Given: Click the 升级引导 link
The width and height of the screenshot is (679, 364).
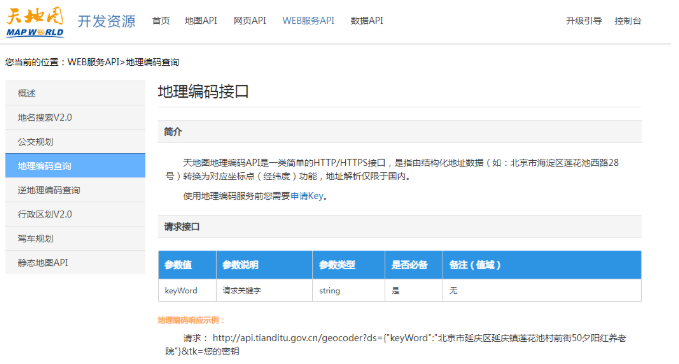Looking at the screenshot, I should tap(584, 21).
